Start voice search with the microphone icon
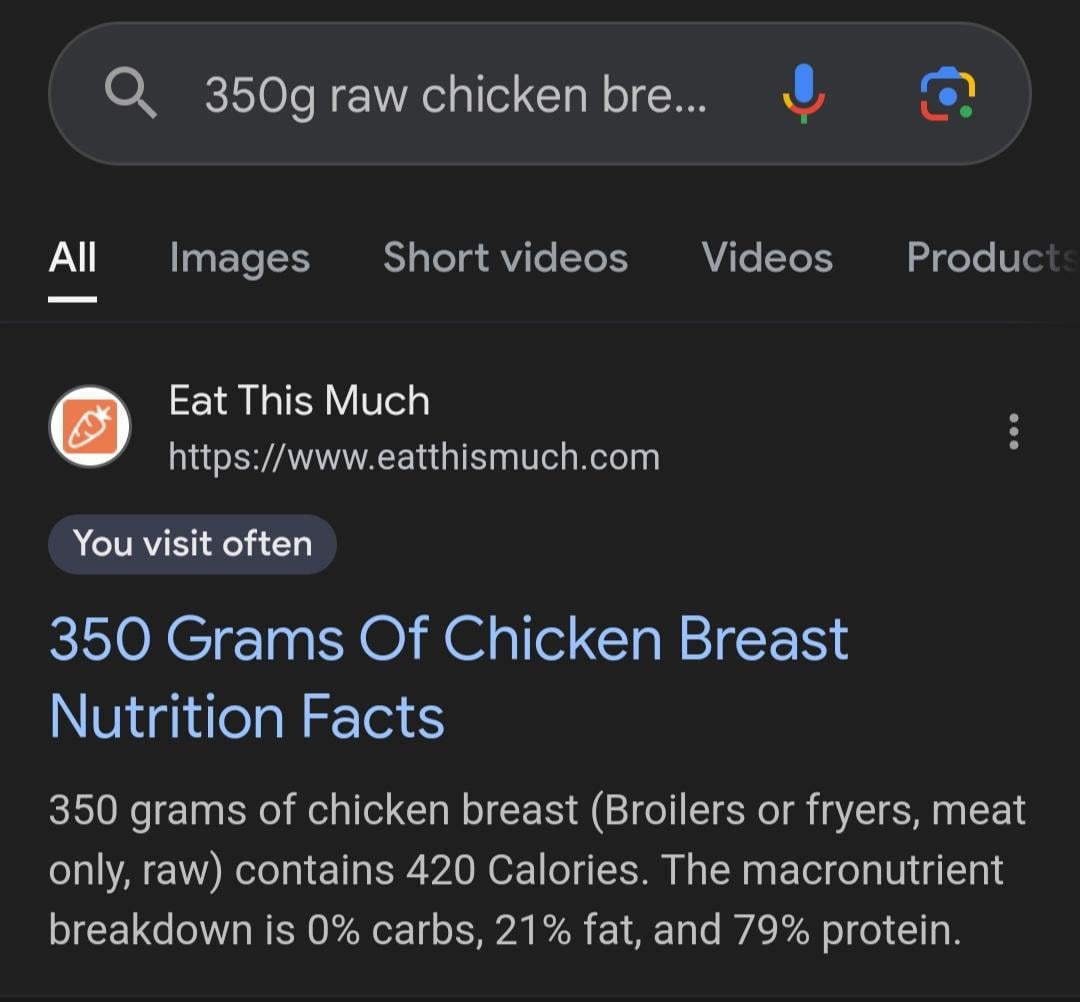 pyautogui.click(x=803, y=94)
